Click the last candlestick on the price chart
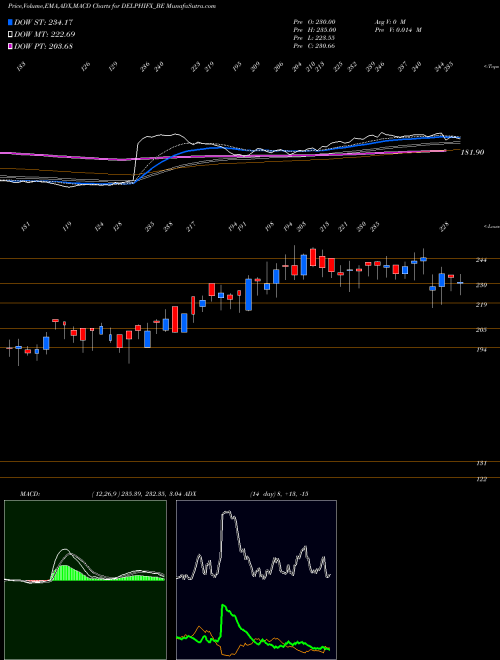 460,284
